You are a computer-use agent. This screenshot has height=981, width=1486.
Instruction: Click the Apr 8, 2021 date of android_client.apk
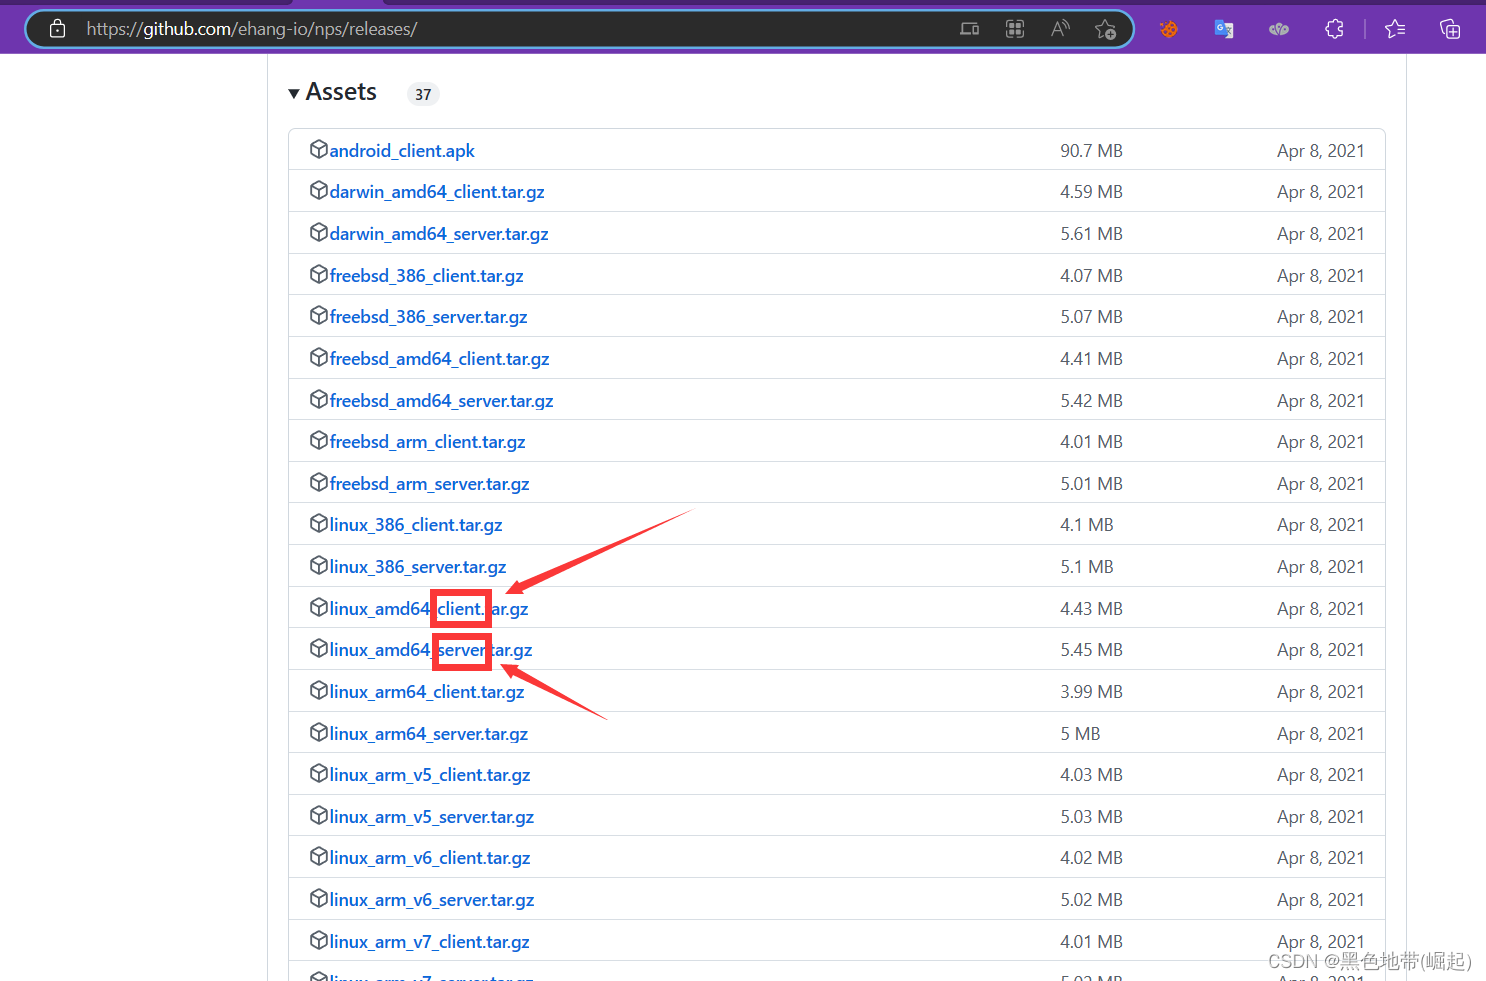pos(1320,151)
